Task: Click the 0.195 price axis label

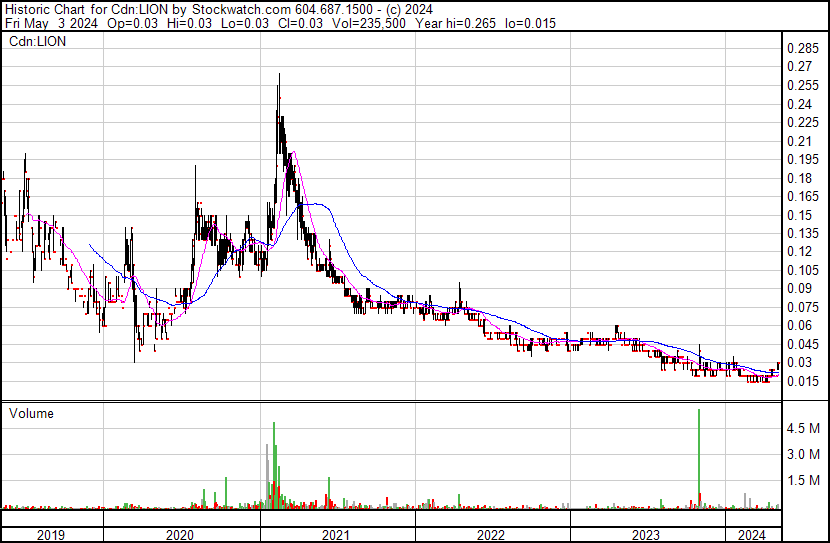Action: coord(802,159)
